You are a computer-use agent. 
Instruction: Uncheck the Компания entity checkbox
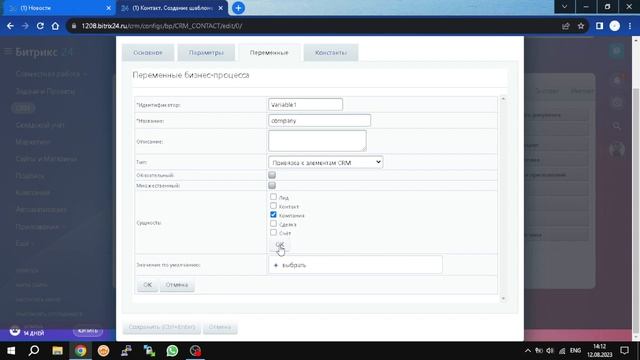(273, 215)
